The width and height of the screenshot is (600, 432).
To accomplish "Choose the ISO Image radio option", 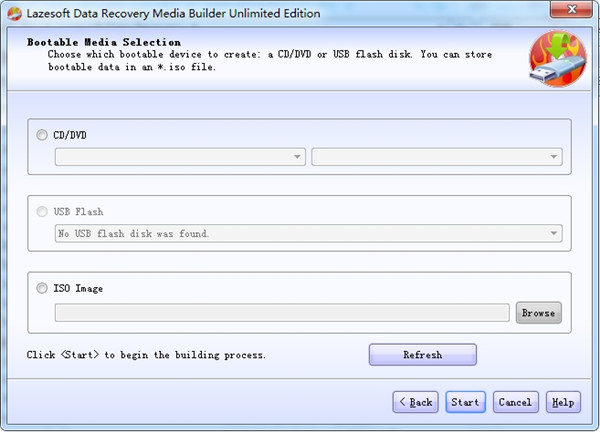I will coord(41,288).
